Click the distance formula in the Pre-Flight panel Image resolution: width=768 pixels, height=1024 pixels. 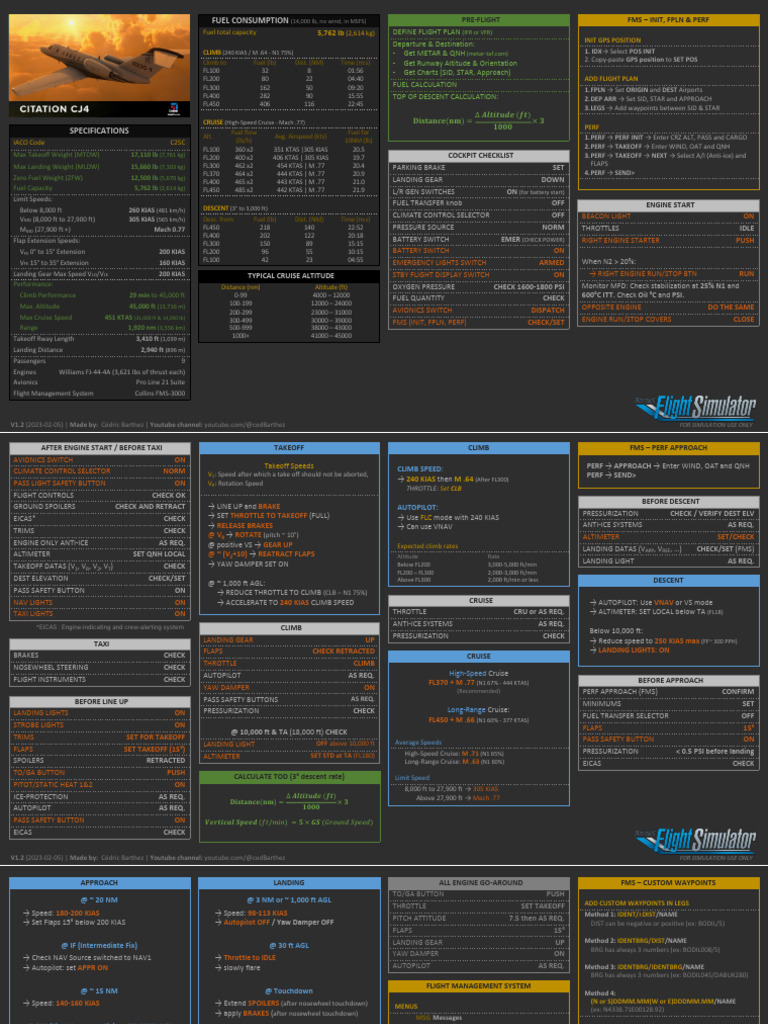pos(479,120)
